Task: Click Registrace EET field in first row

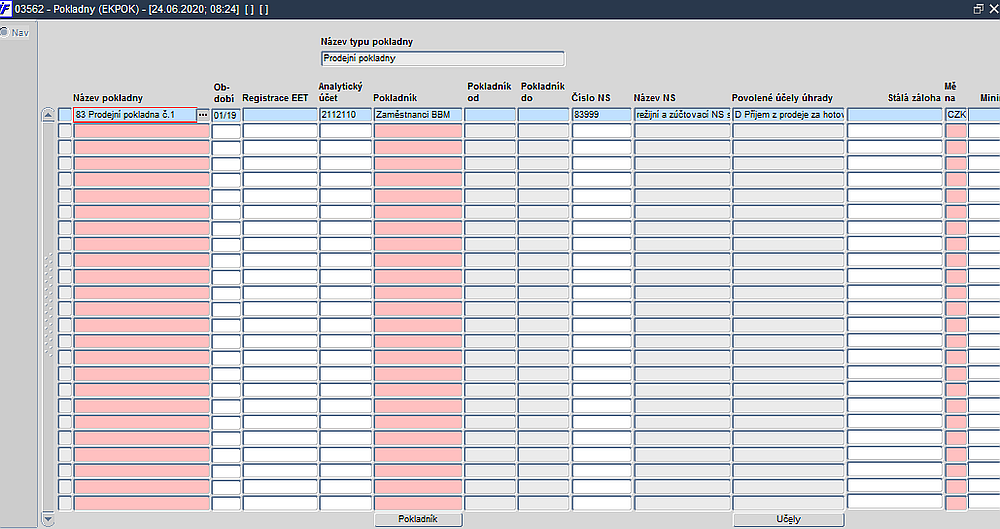Action: click(x=280, y=115)
